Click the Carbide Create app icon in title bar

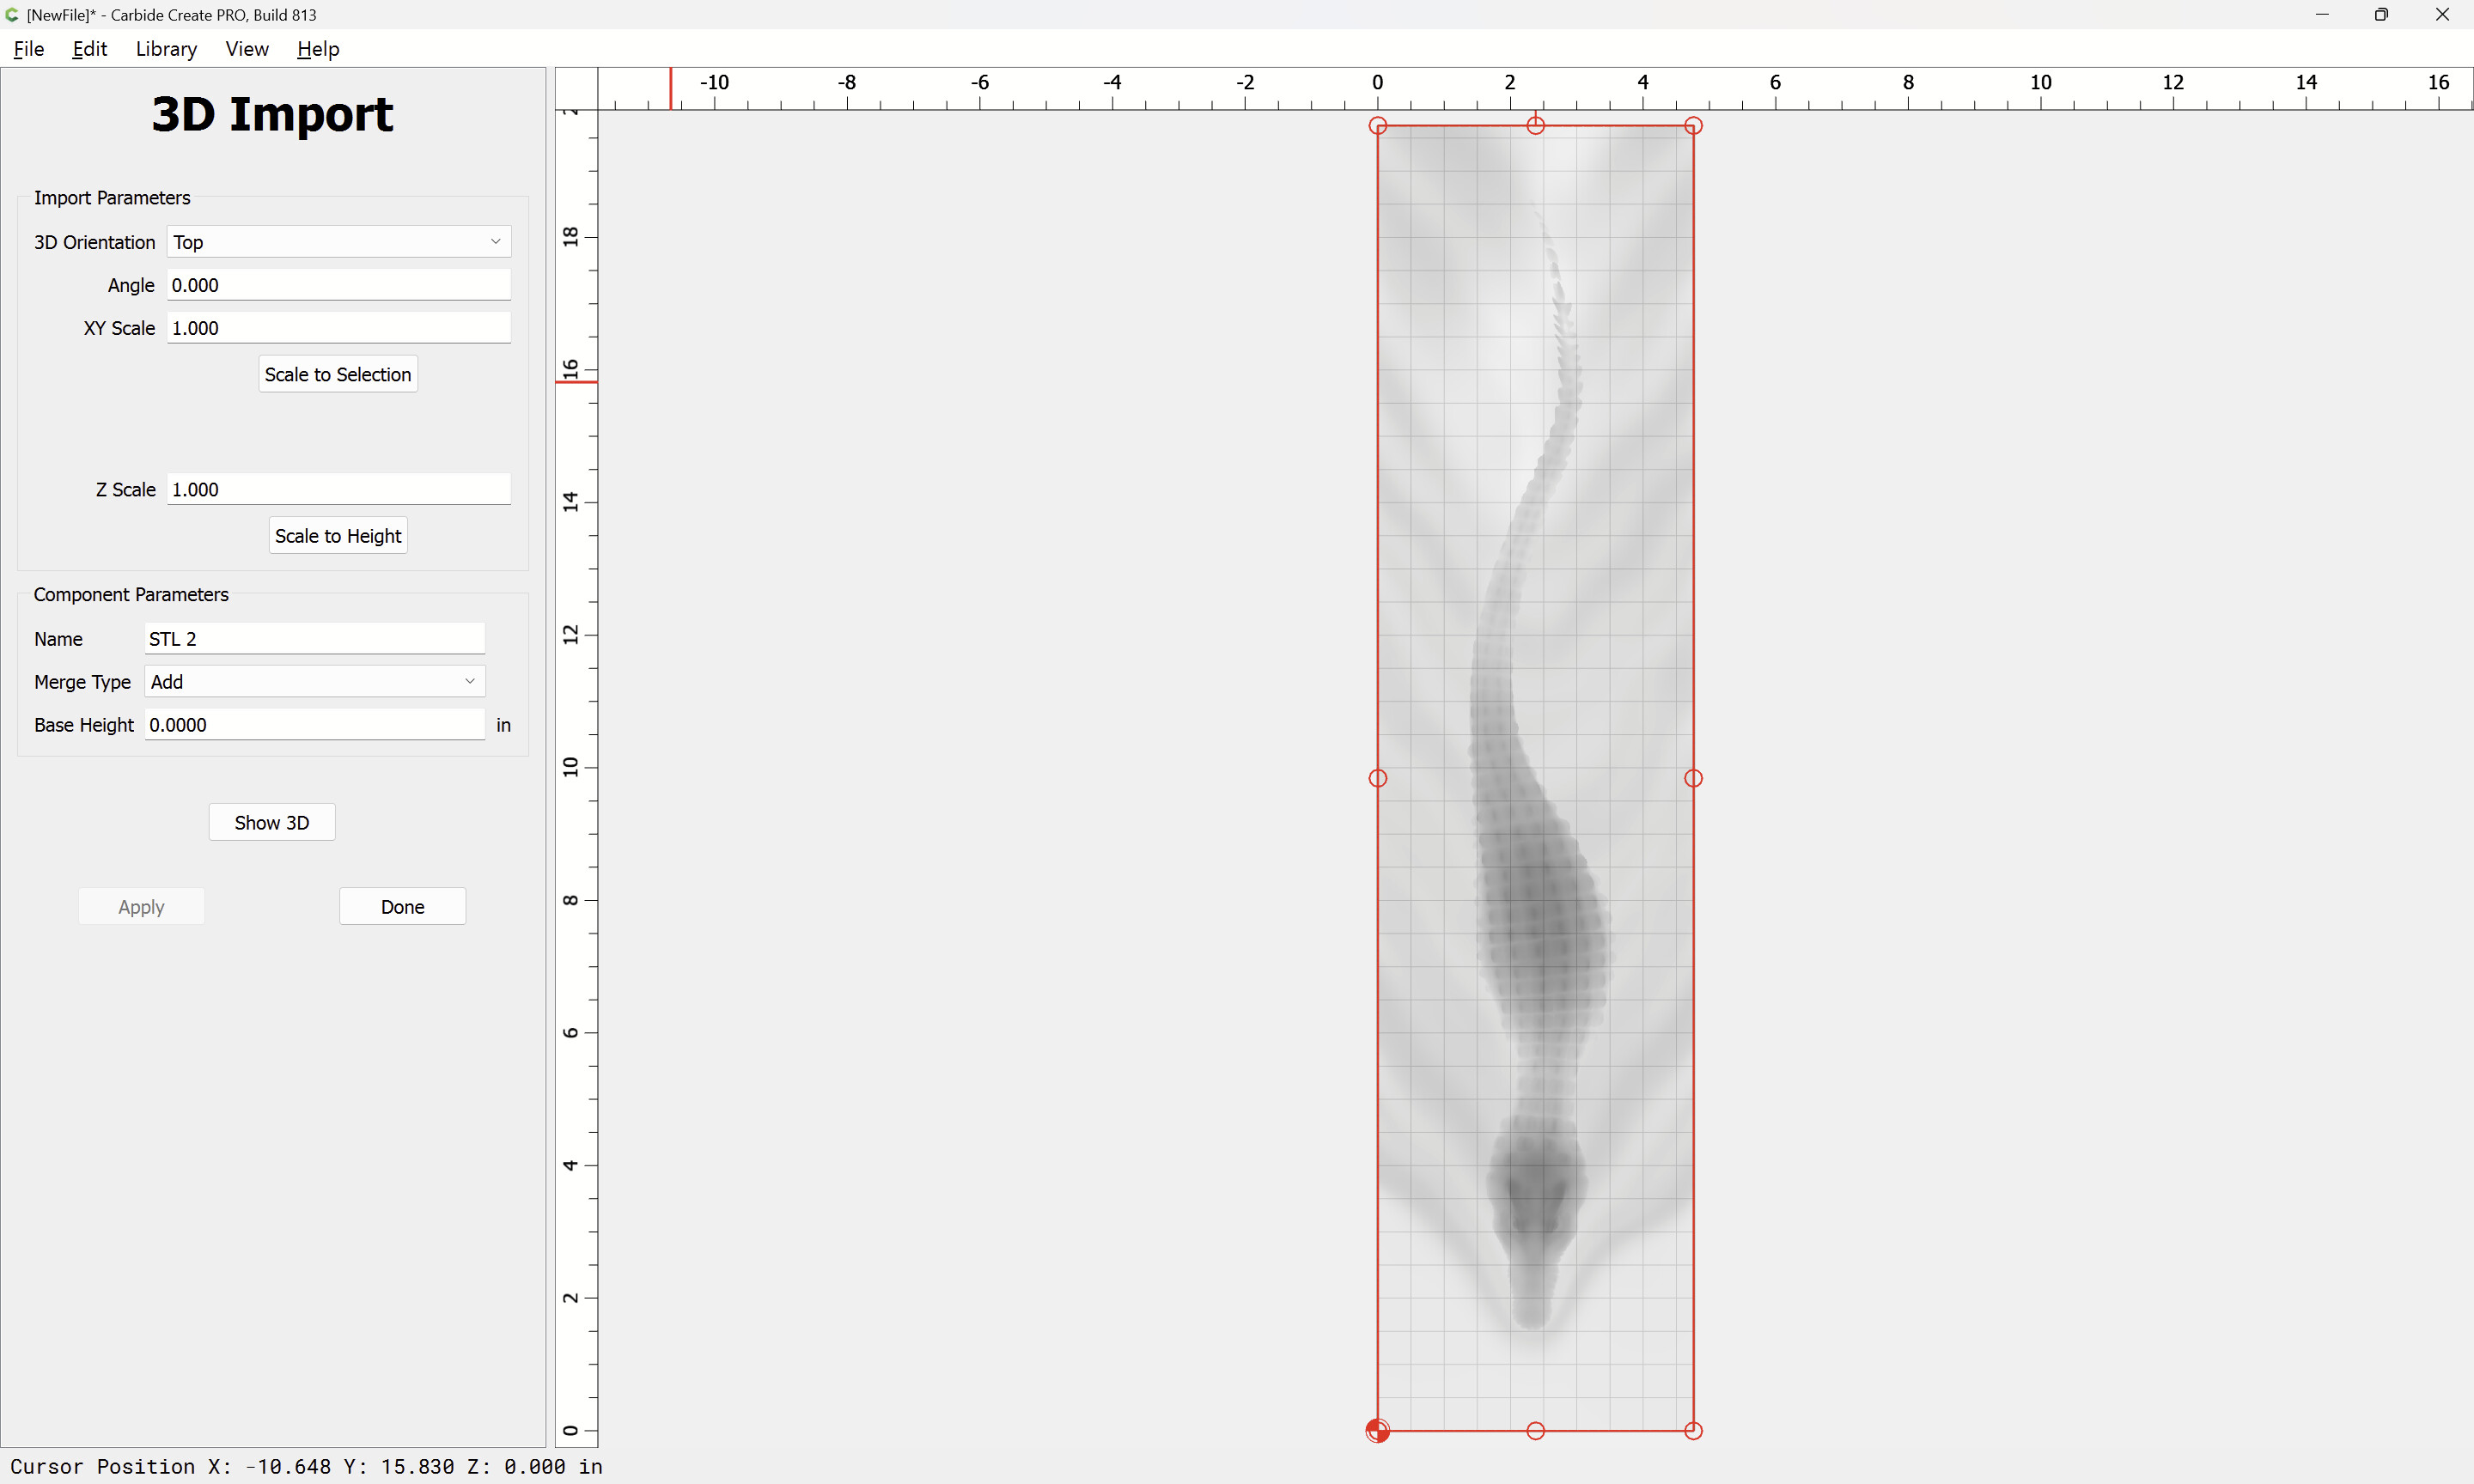click(x=12, y=15)
